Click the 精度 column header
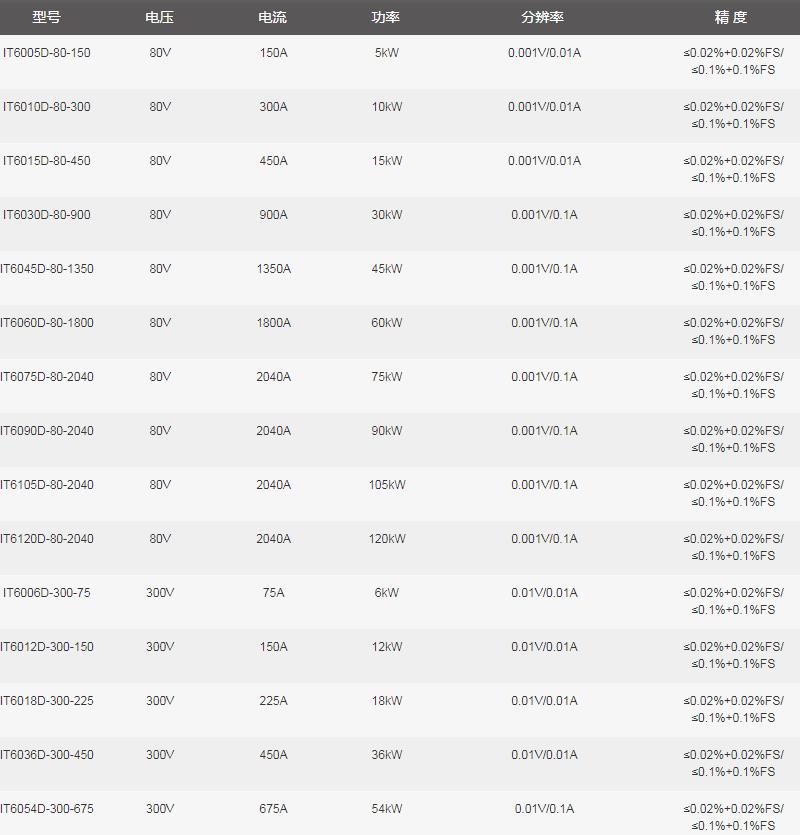Viewport: 800px width, 835px height. (x=731, y=18)
